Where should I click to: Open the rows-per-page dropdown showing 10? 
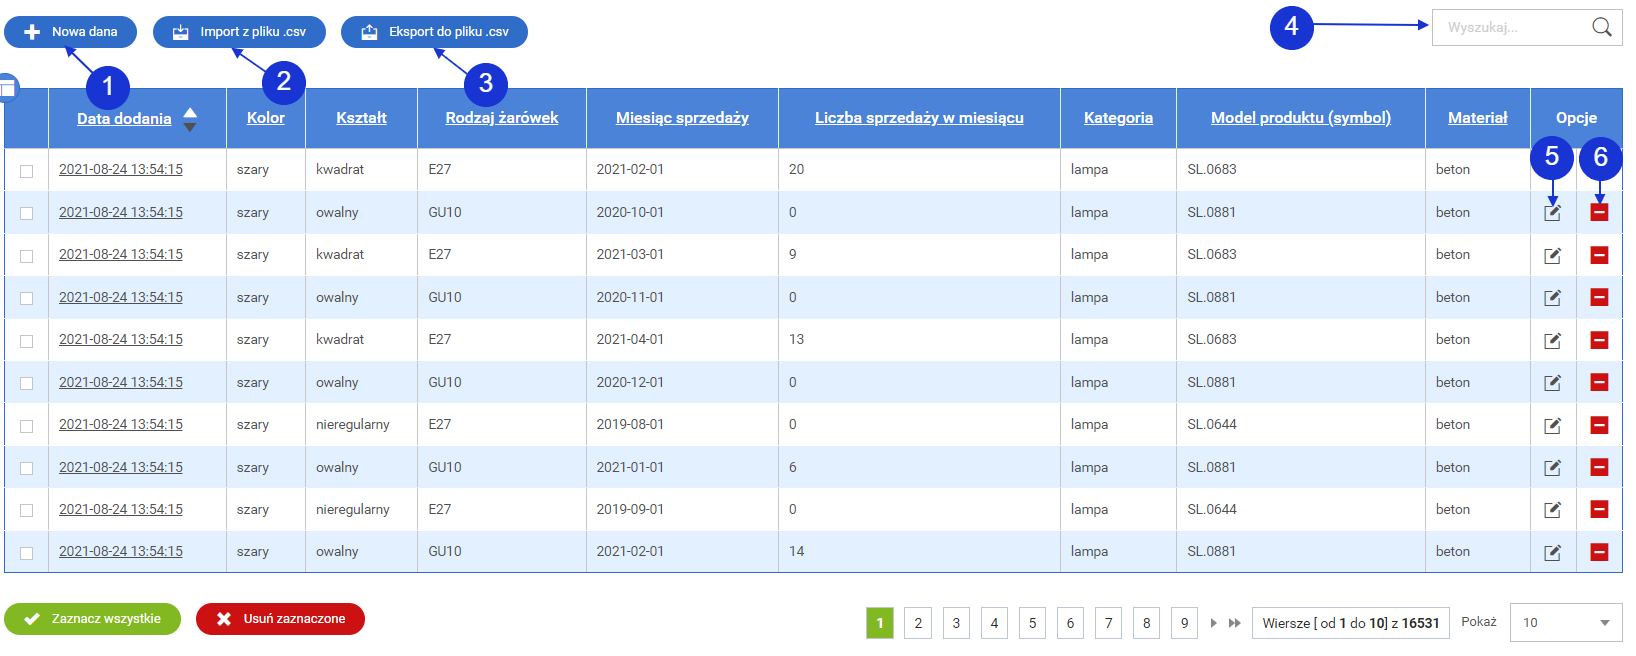click(1565, 623)
